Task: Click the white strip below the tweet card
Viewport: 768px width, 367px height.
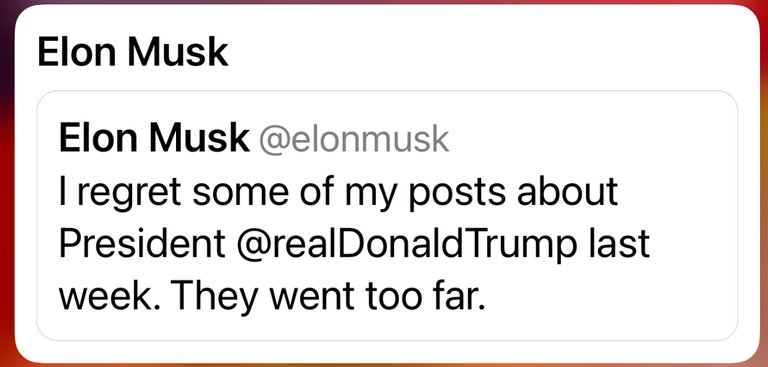Action: click(387, 351)
